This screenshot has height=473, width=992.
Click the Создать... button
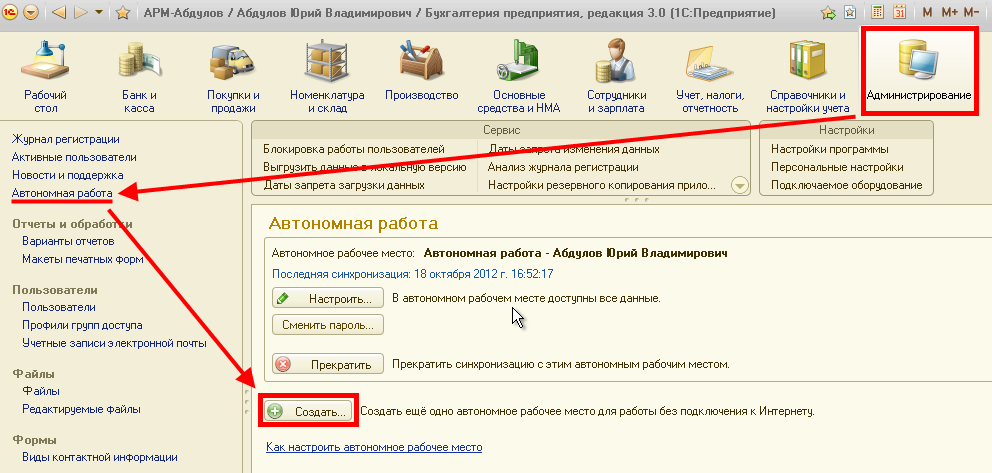click(x=308, y=412)
